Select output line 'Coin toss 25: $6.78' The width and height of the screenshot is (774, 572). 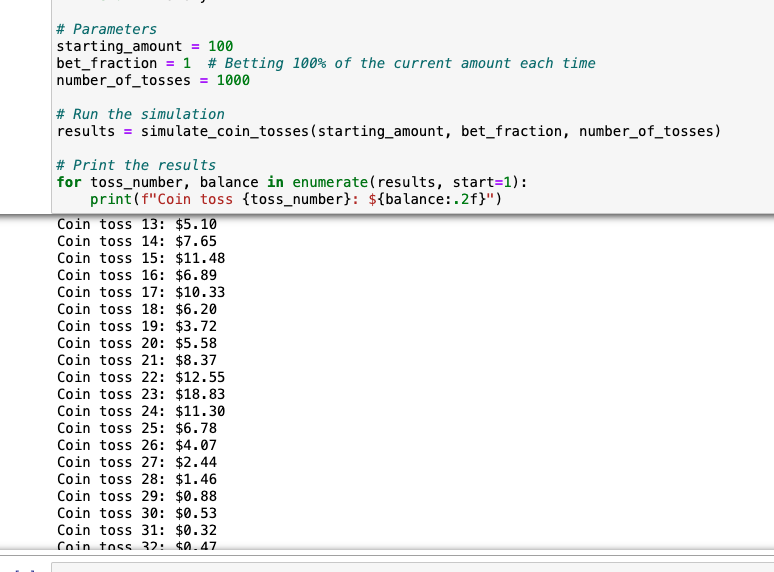(x=137, y=428)
